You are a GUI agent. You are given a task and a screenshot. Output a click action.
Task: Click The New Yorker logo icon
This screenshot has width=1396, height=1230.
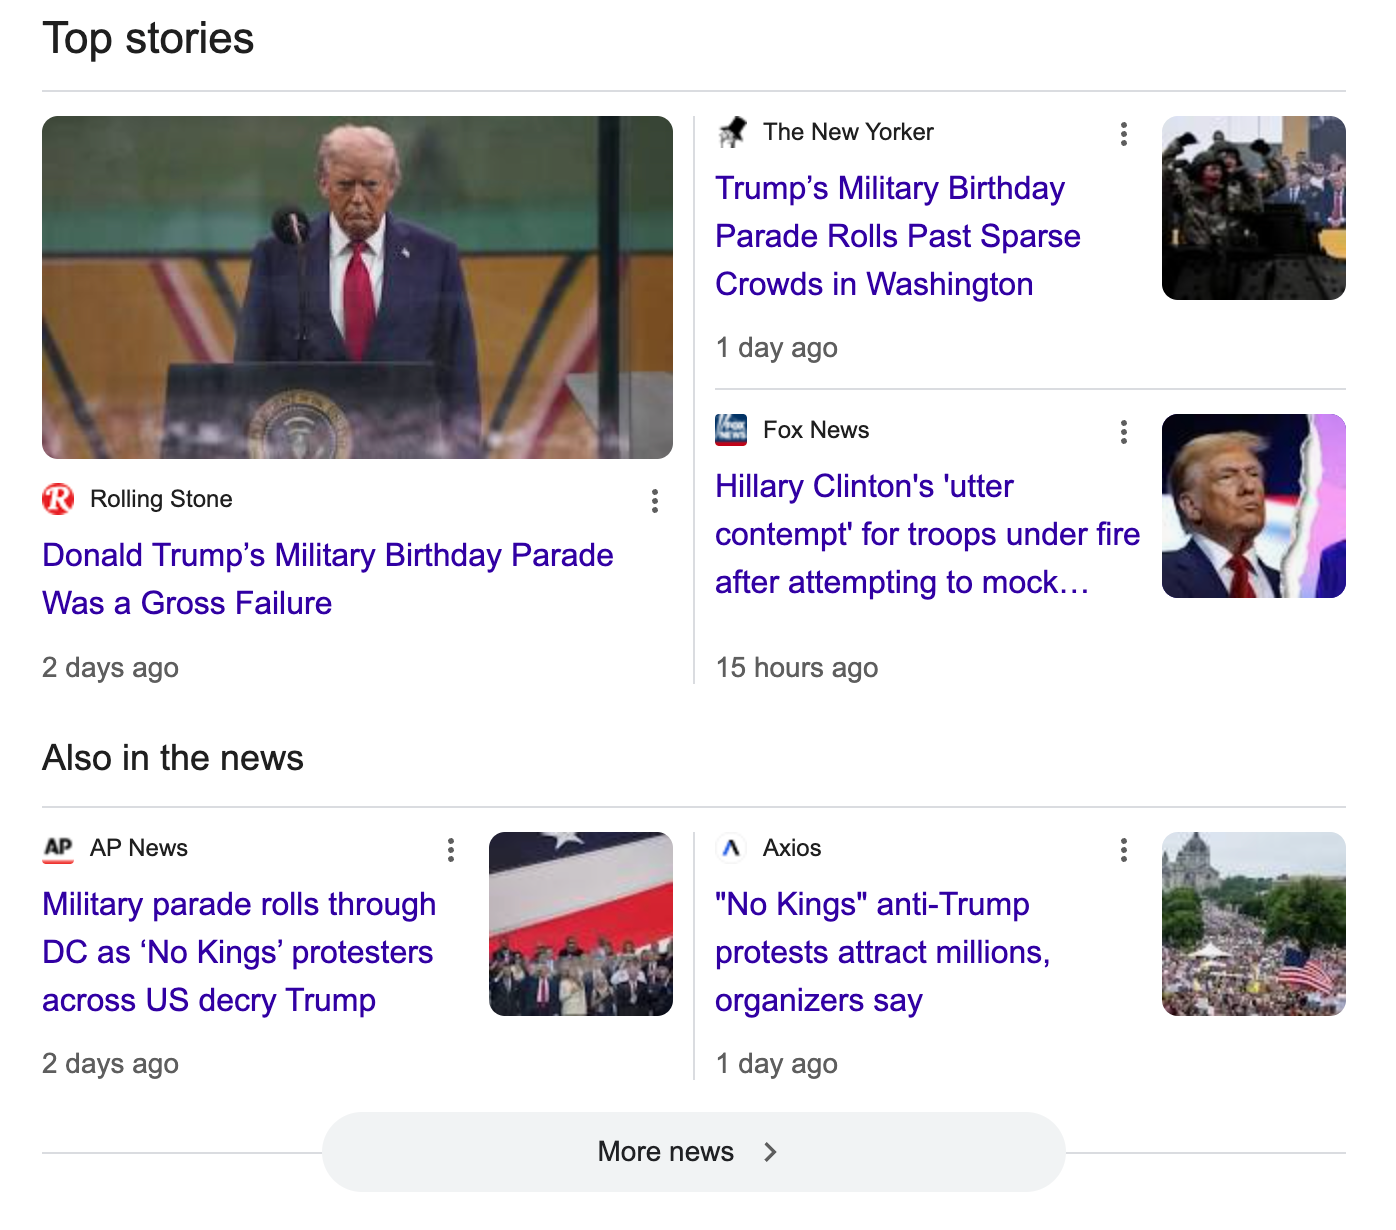coord(731,132)
